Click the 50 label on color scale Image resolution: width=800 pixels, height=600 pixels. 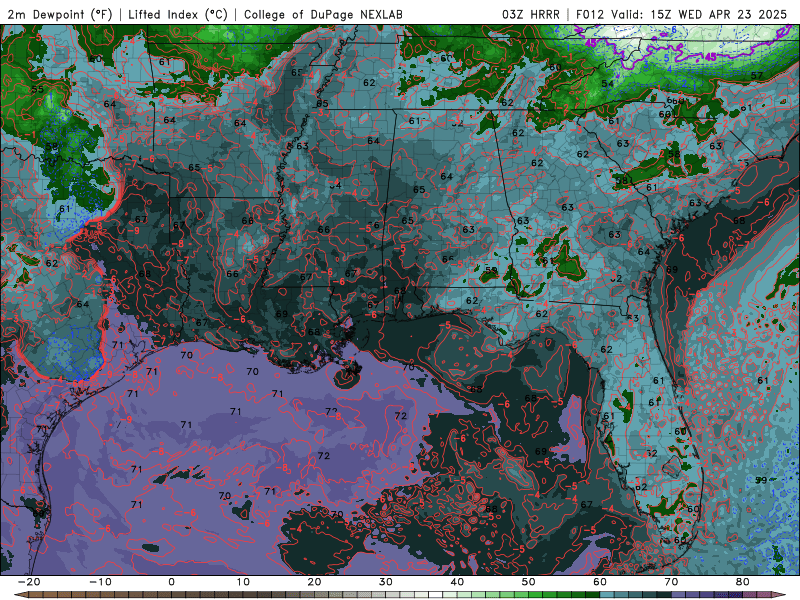point(529,582)
